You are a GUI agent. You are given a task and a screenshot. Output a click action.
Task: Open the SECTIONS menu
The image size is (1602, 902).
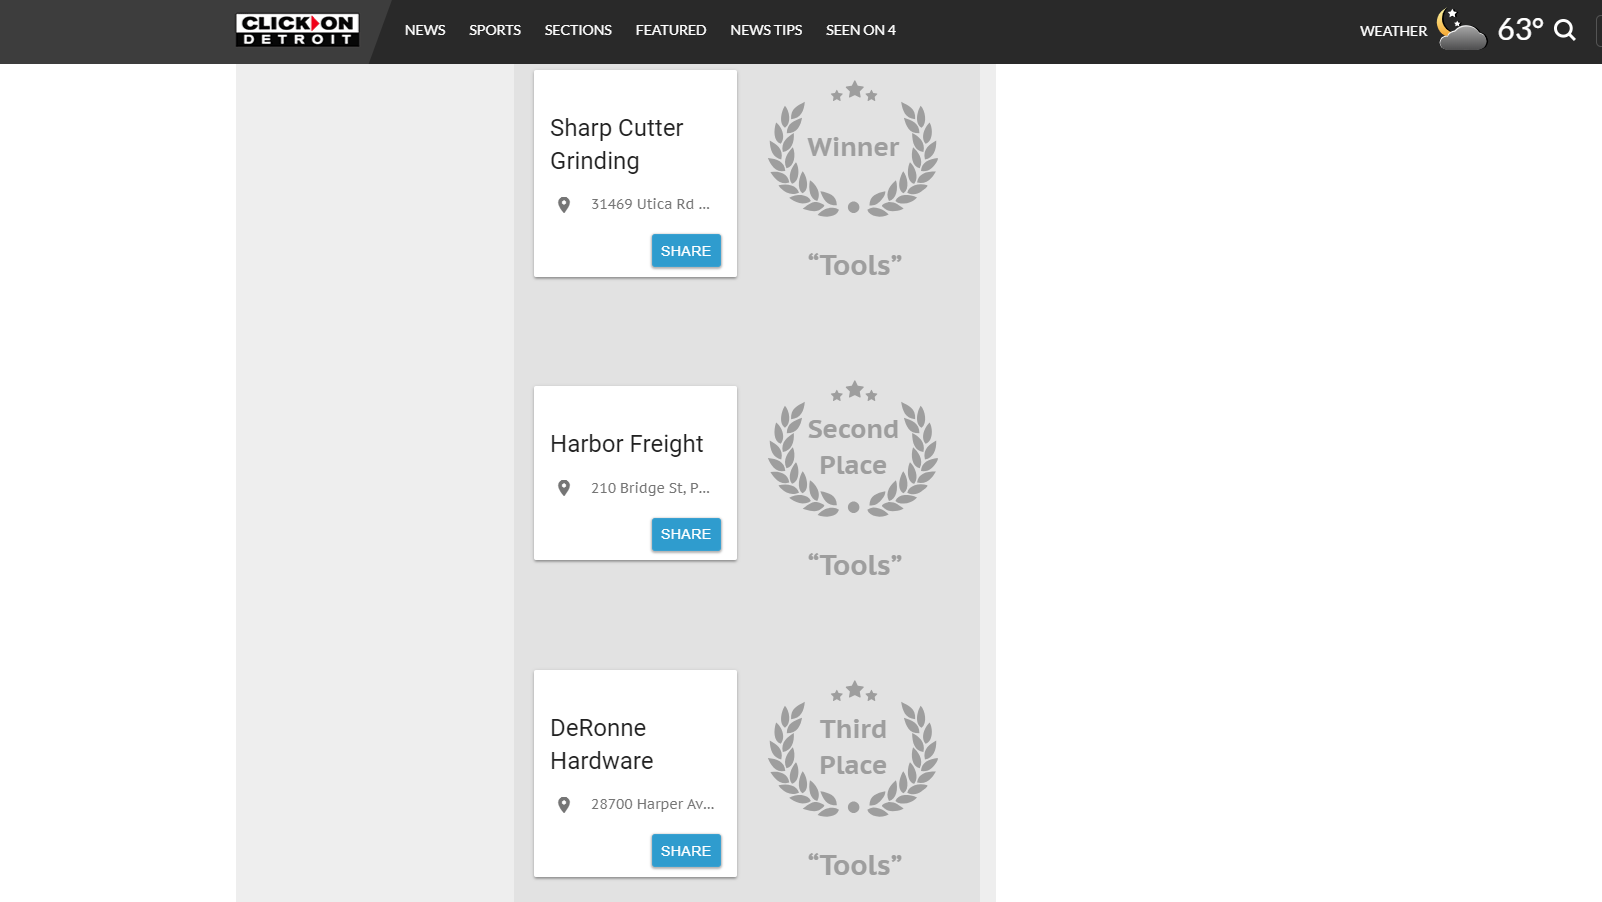(x=577, y=30)
